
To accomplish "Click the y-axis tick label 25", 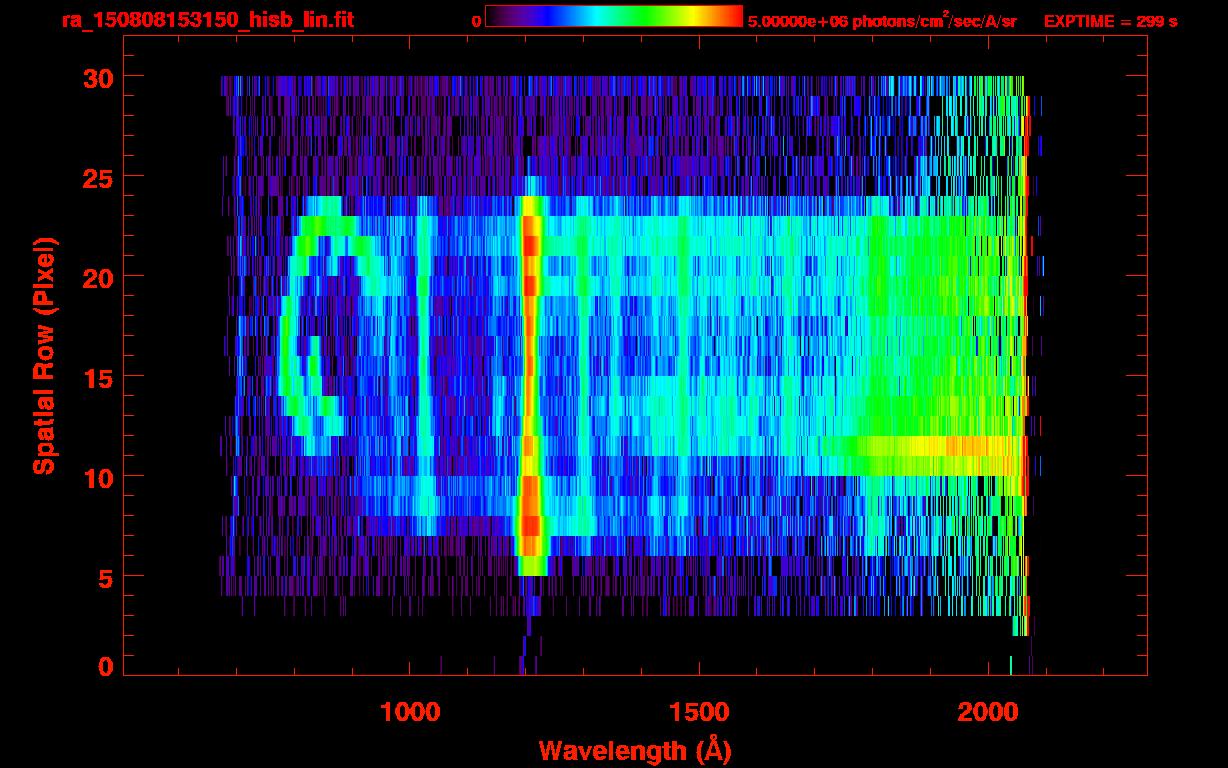I will click(96, 177).
